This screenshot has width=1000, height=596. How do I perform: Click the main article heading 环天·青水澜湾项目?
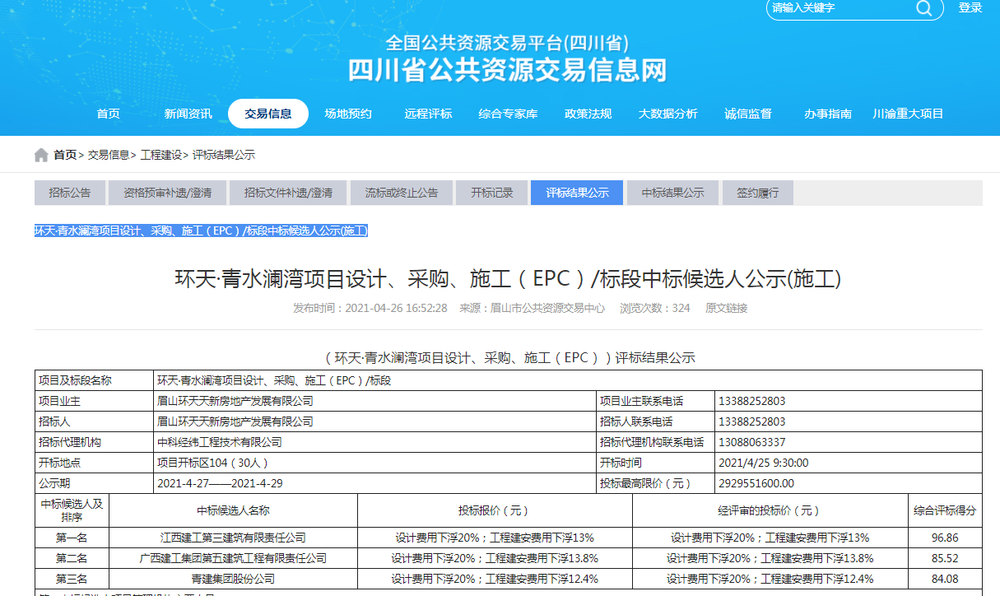508,279
